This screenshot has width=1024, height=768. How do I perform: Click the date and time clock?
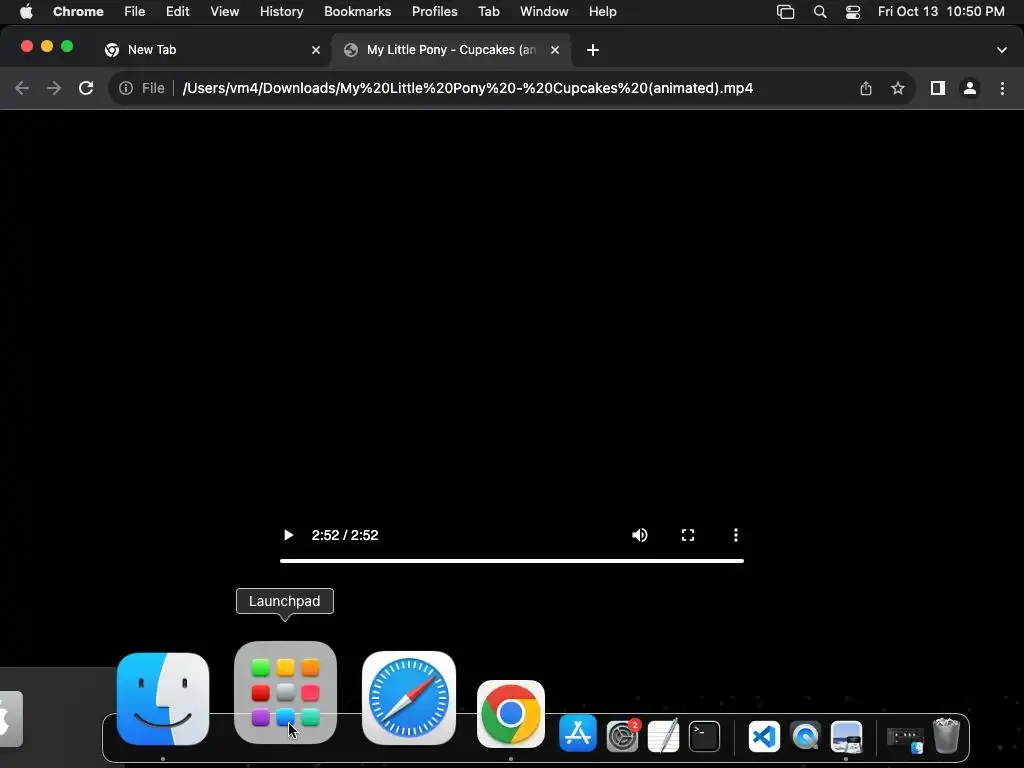pos(941,12)
